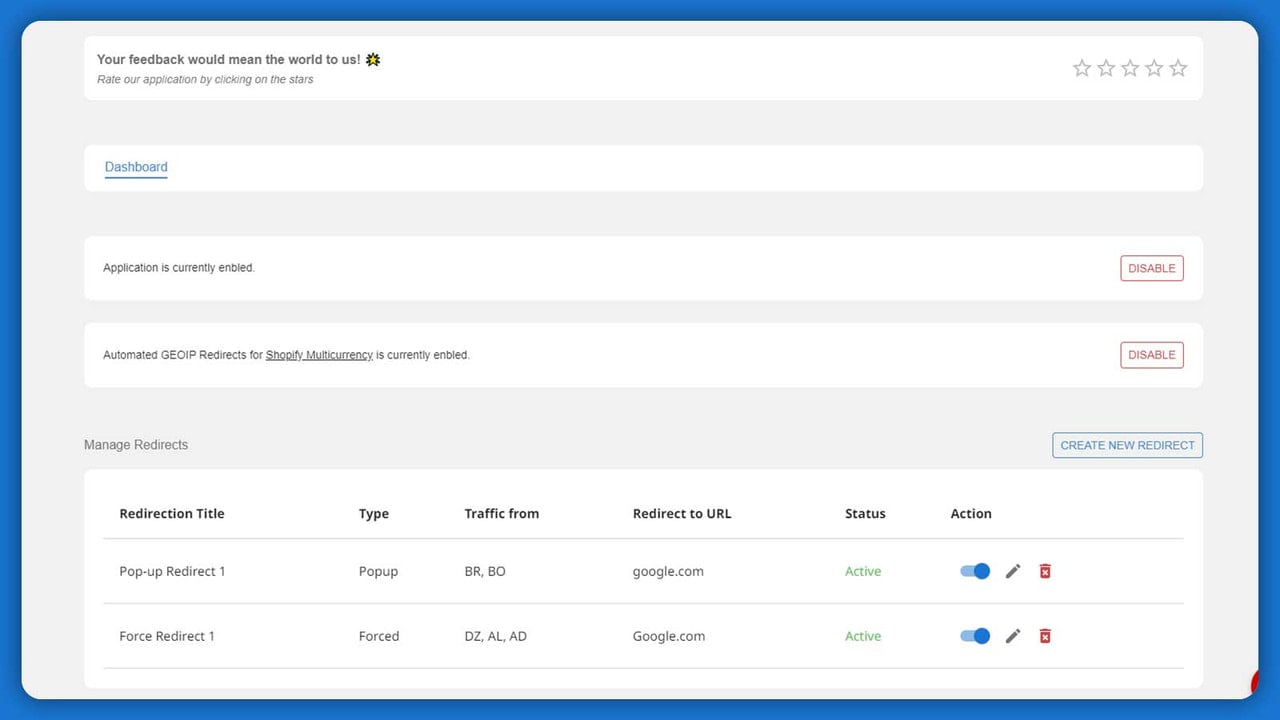Select the Force Redirect 1 title
The image size is (1280, 720).
click(x=167, y=636)
